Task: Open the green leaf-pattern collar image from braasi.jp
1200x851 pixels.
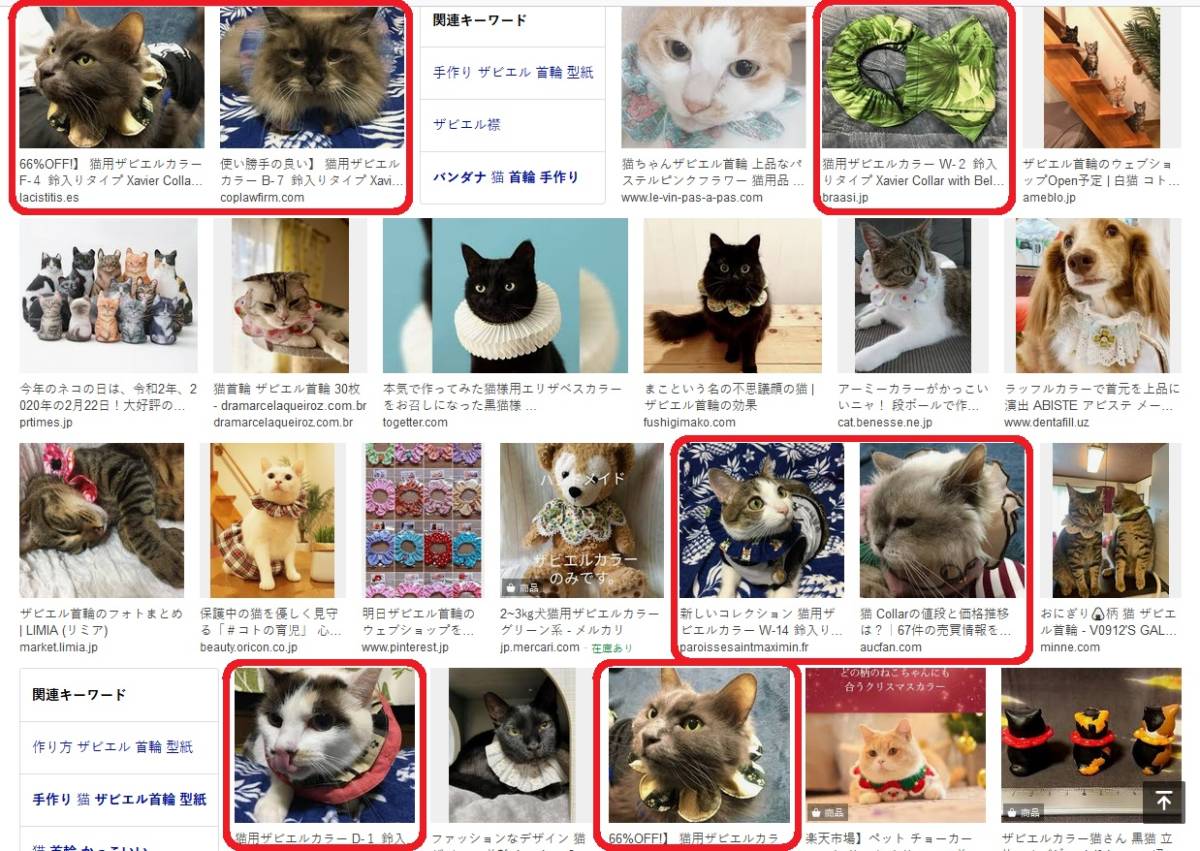Action: 914,77
